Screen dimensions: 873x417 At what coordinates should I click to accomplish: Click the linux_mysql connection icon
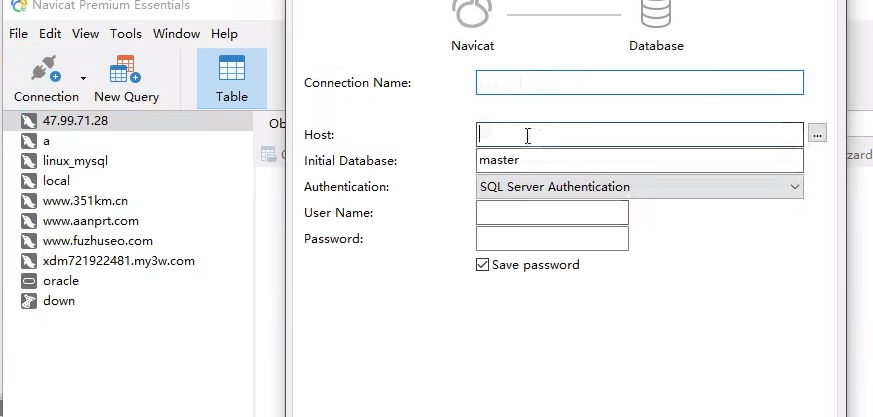point(28,161)
